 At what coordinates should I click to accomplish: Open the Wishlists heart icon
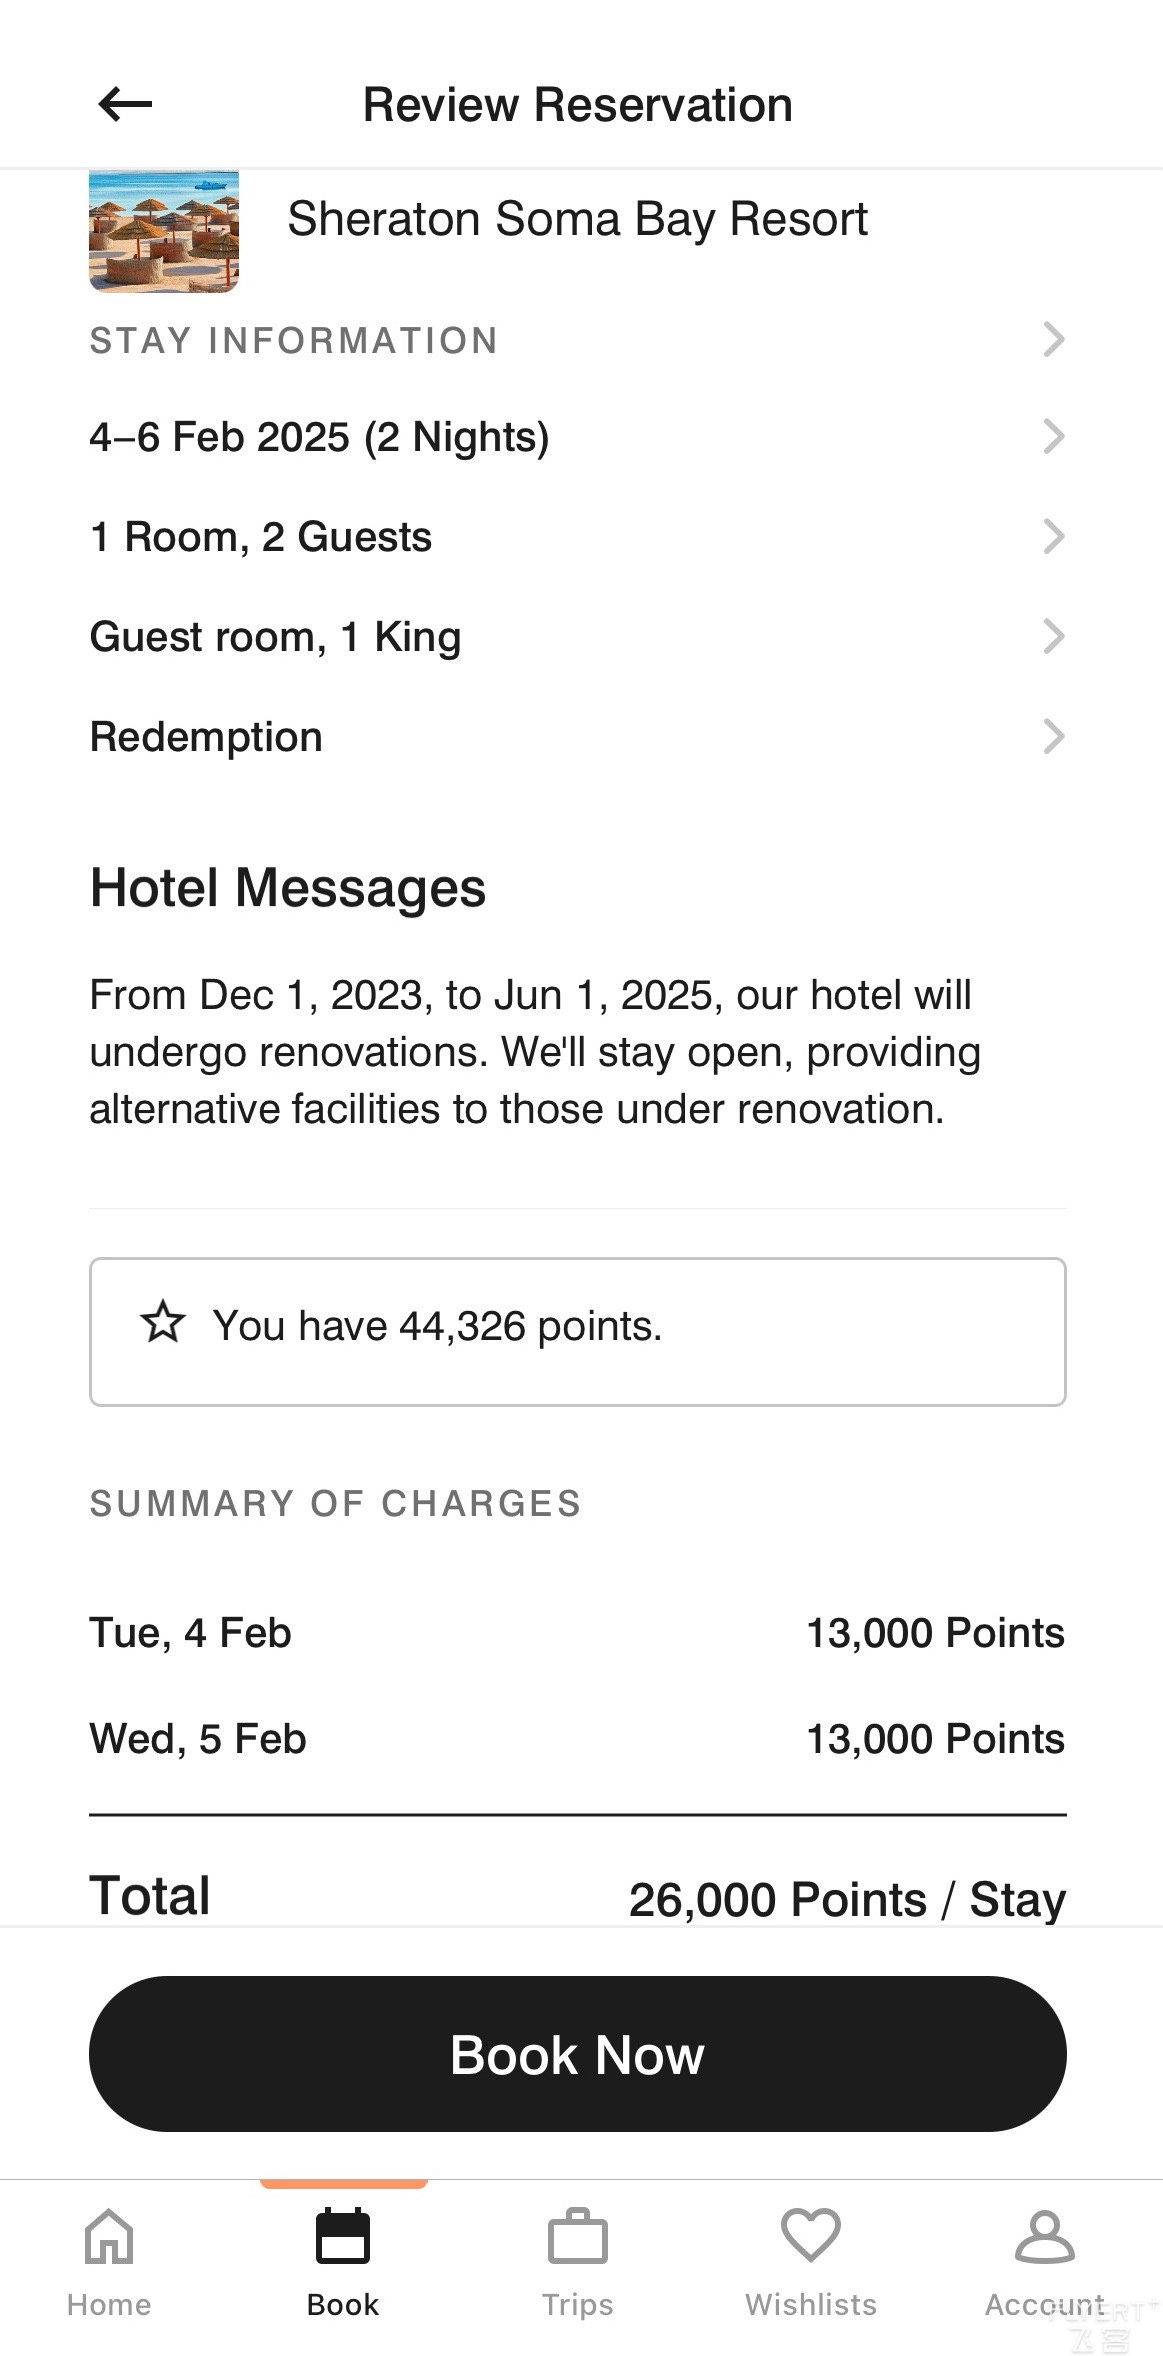810,2236
